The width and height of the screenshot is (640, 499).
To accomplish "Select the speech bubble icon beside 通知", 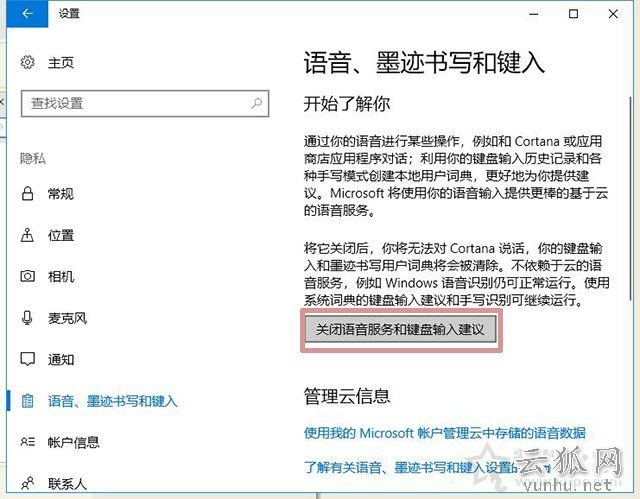I will pyautogui.click(x=27, y=359).
